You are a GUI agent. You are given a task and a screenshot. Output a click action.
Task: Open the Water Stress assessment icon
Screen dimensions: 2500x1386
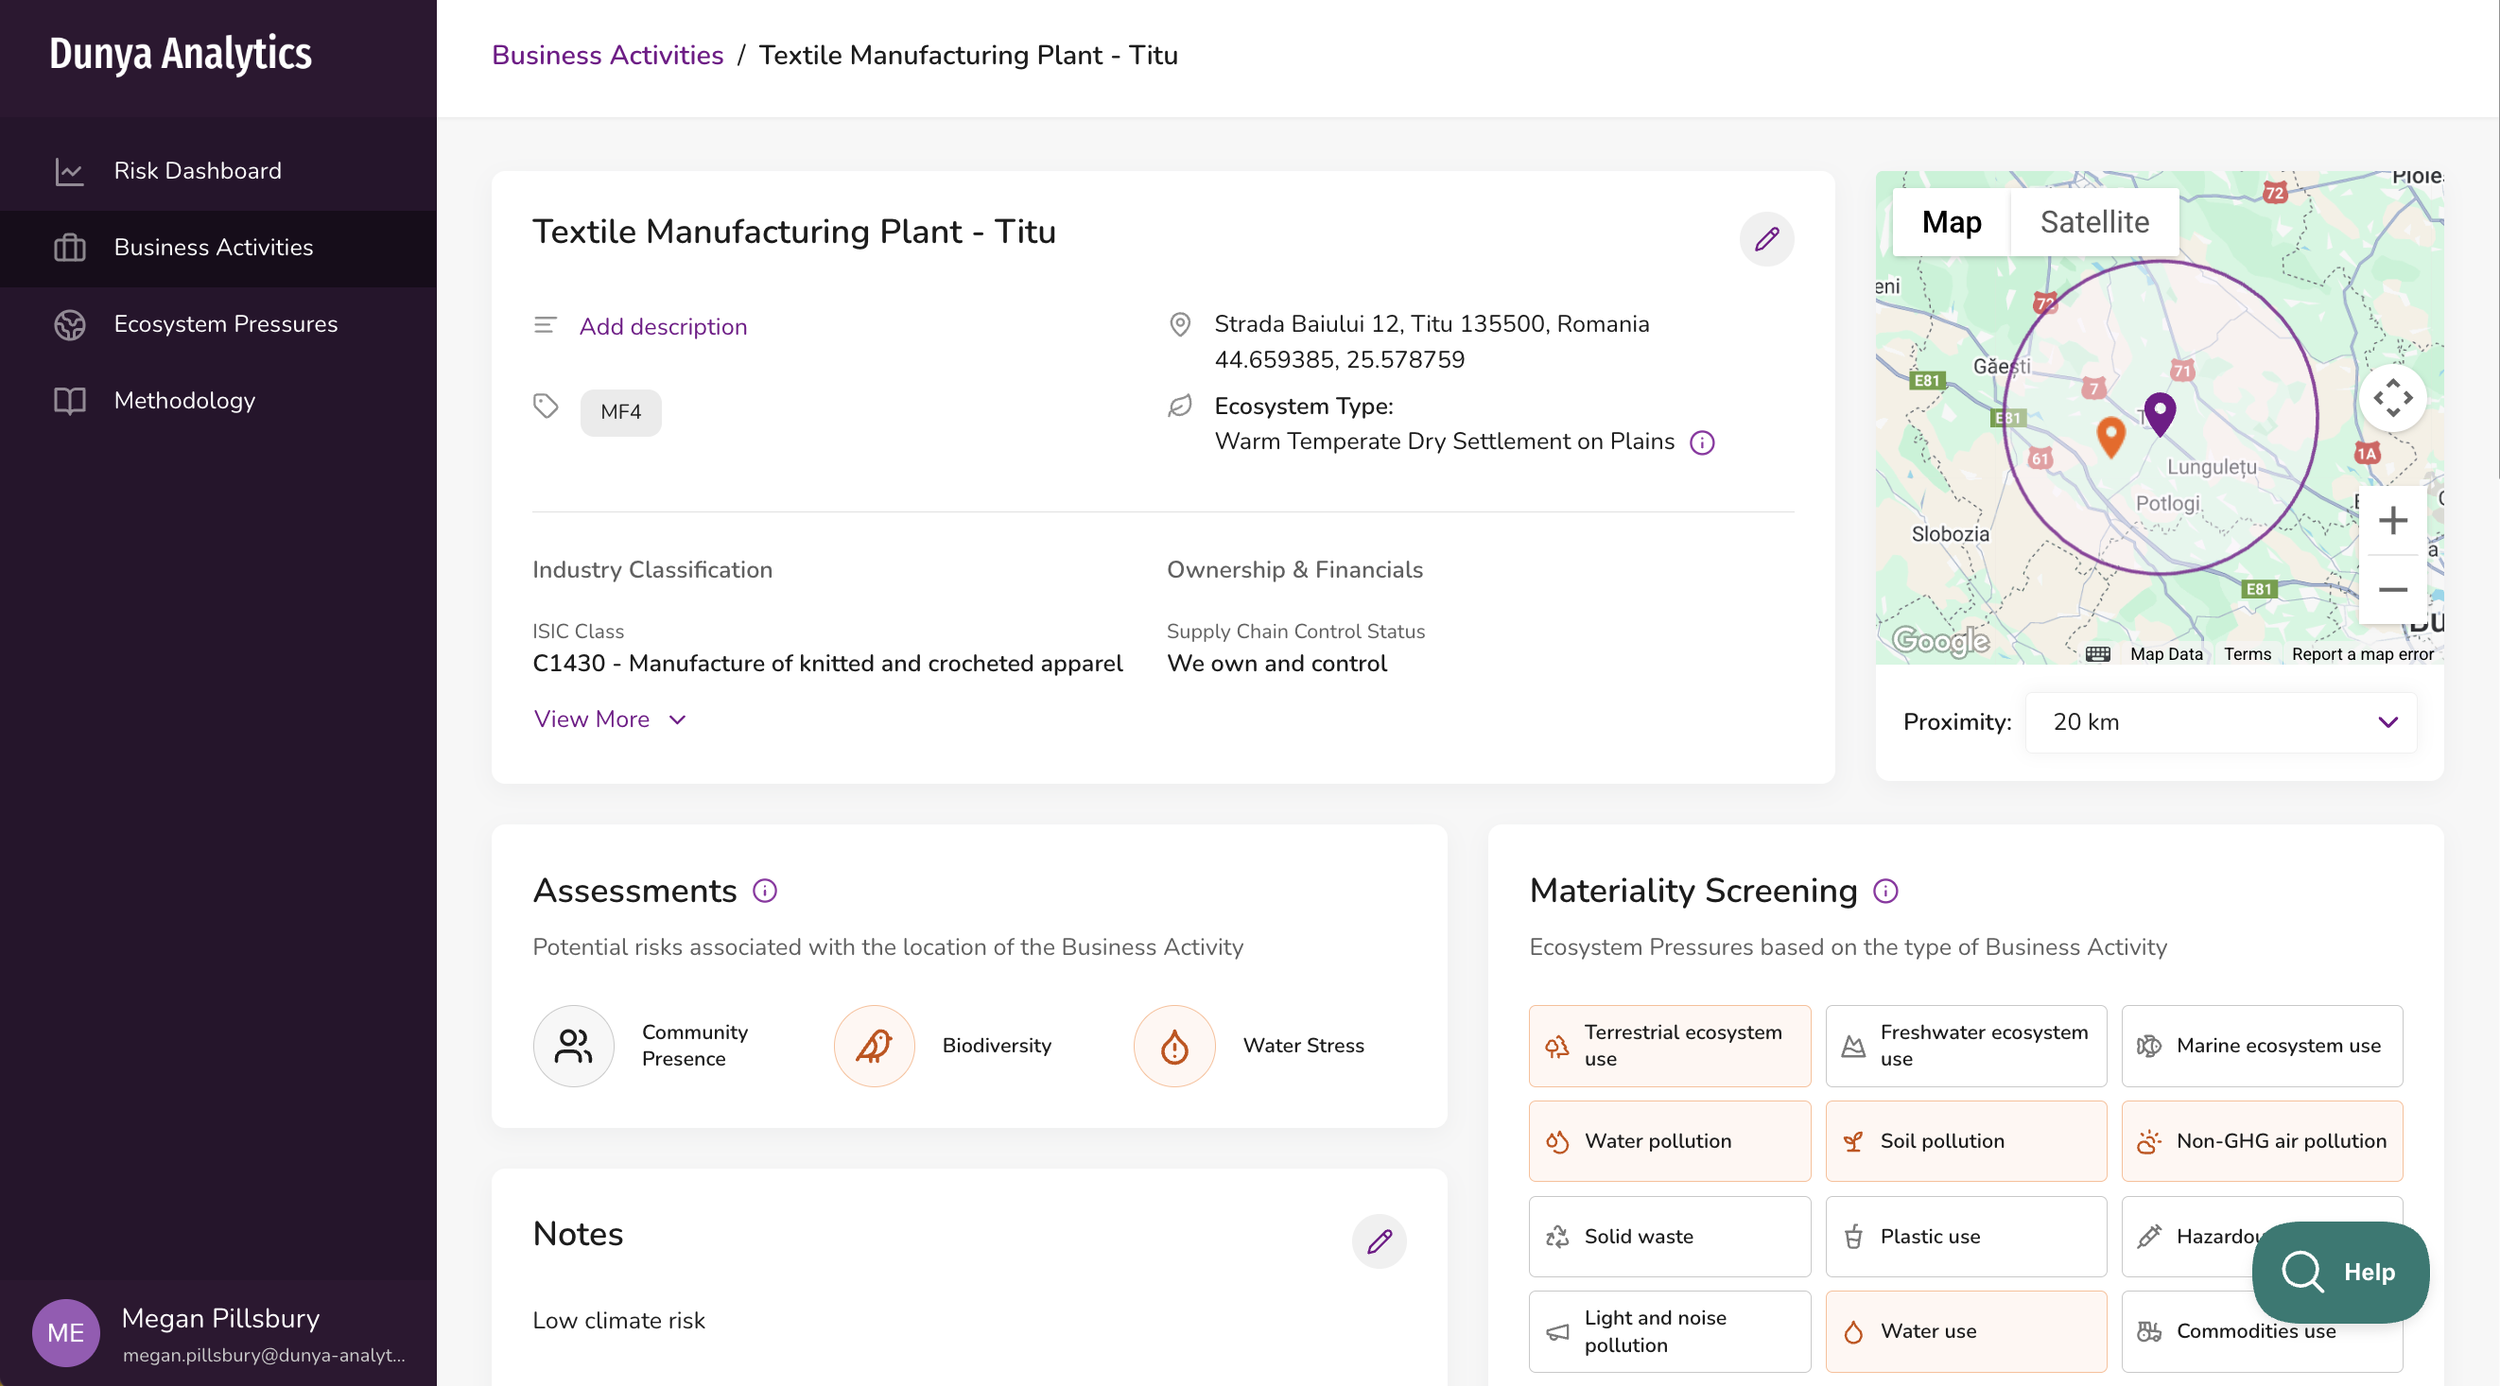[1174, 1045]
